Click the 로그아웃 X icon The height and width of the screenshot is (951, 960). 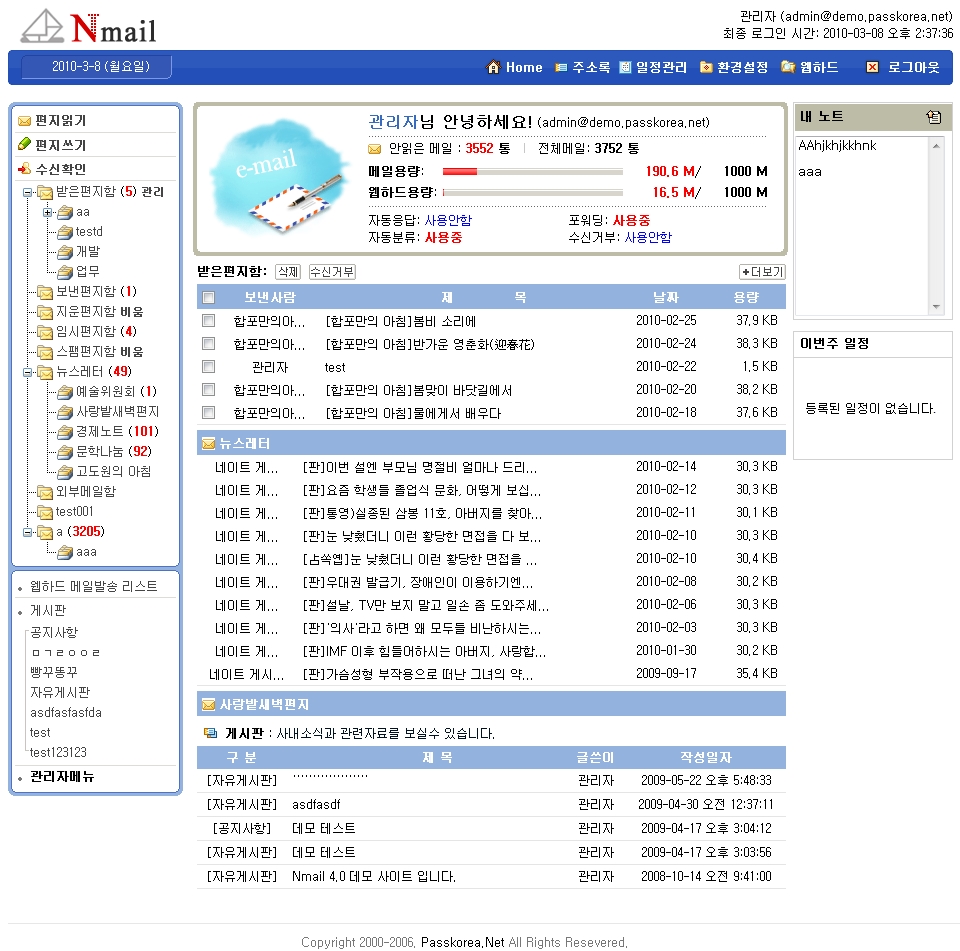872,68
